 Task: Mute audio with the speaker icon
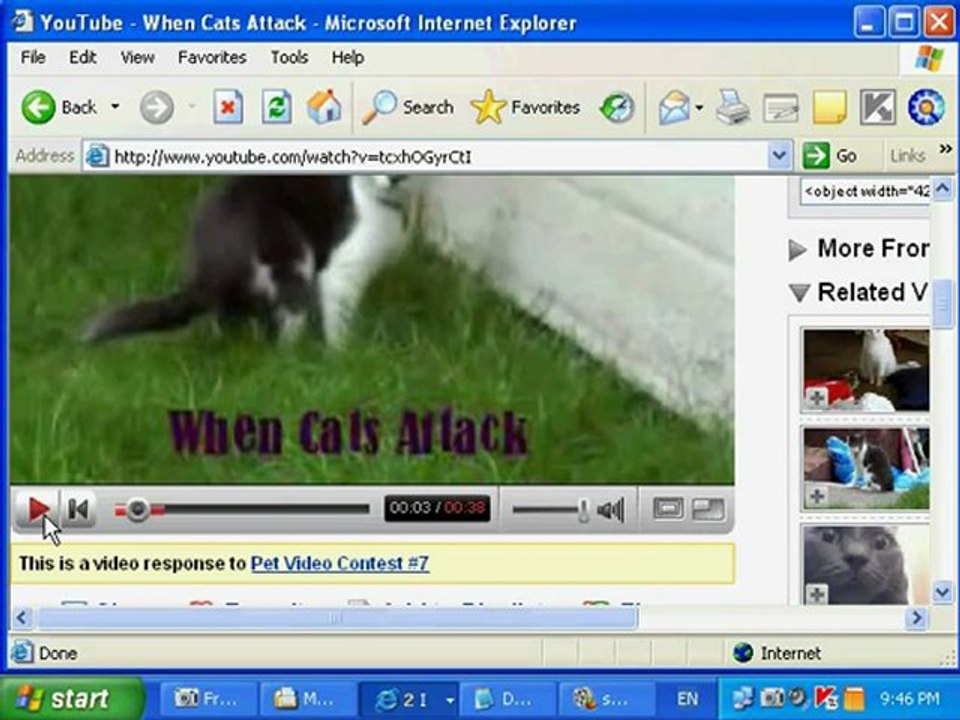pyautogui.click(x=610, y=510)
